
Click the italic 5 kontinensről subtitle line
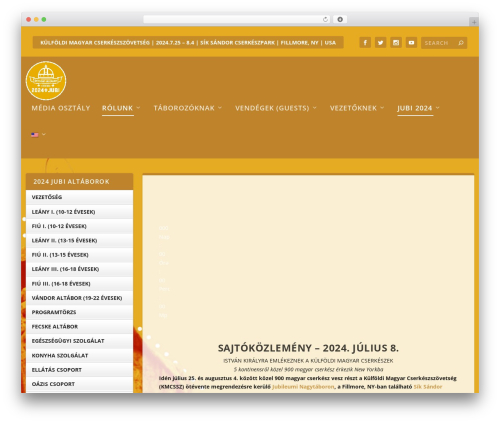(308, 369)
